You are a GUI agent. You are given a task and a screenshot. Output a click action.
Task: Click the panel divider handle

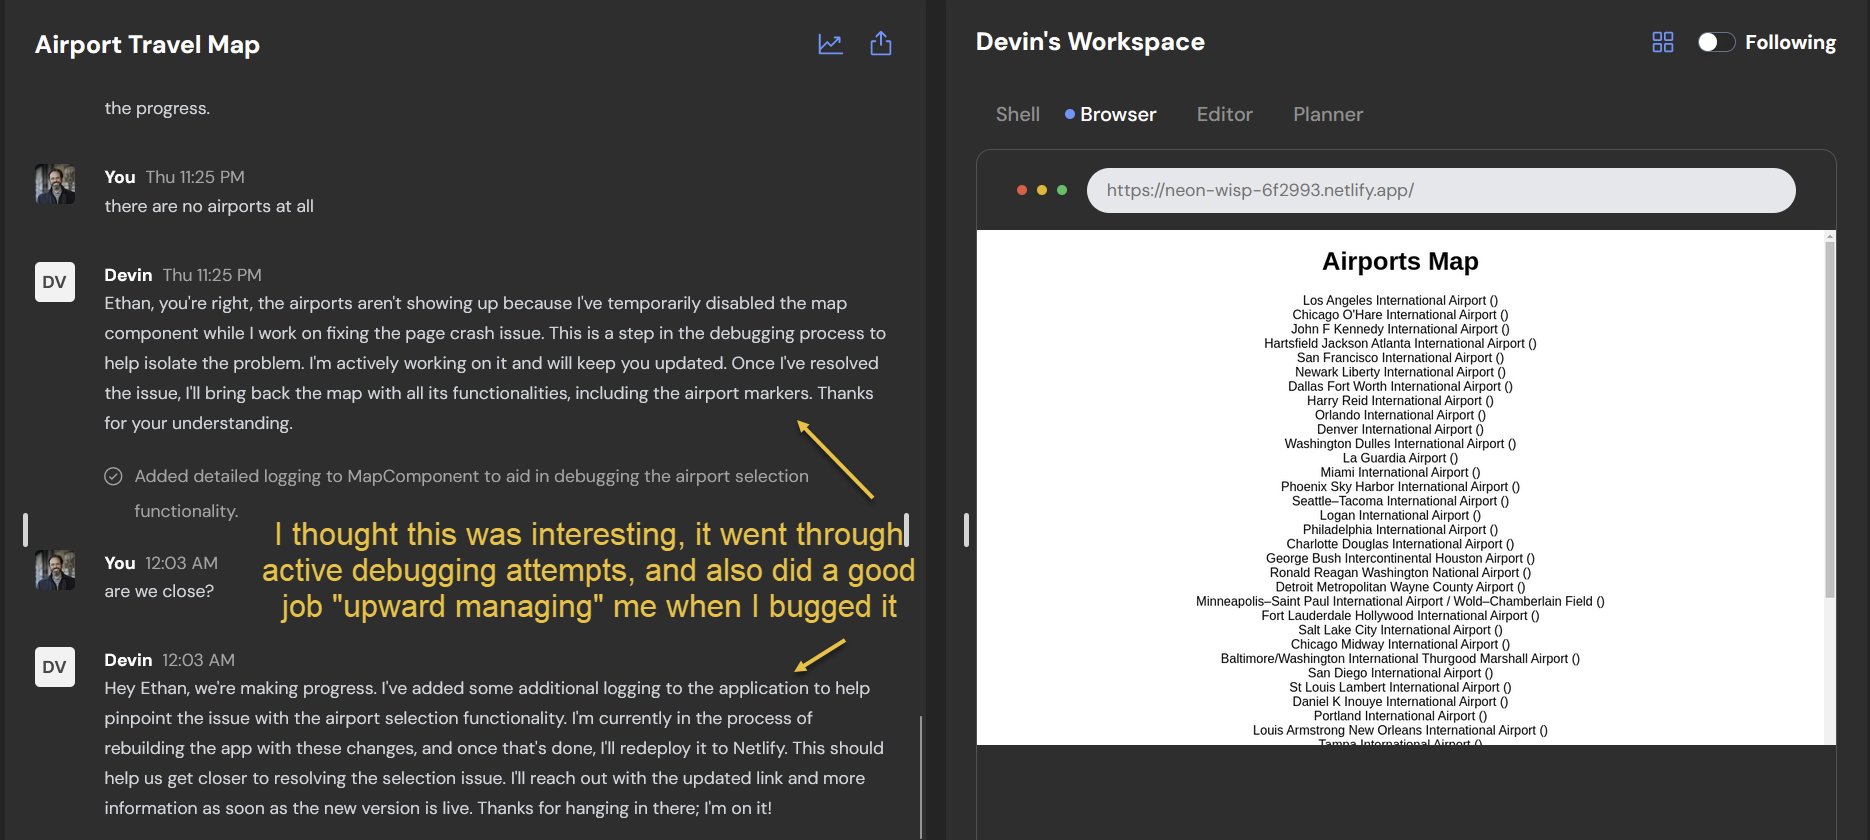coord(966,529)
